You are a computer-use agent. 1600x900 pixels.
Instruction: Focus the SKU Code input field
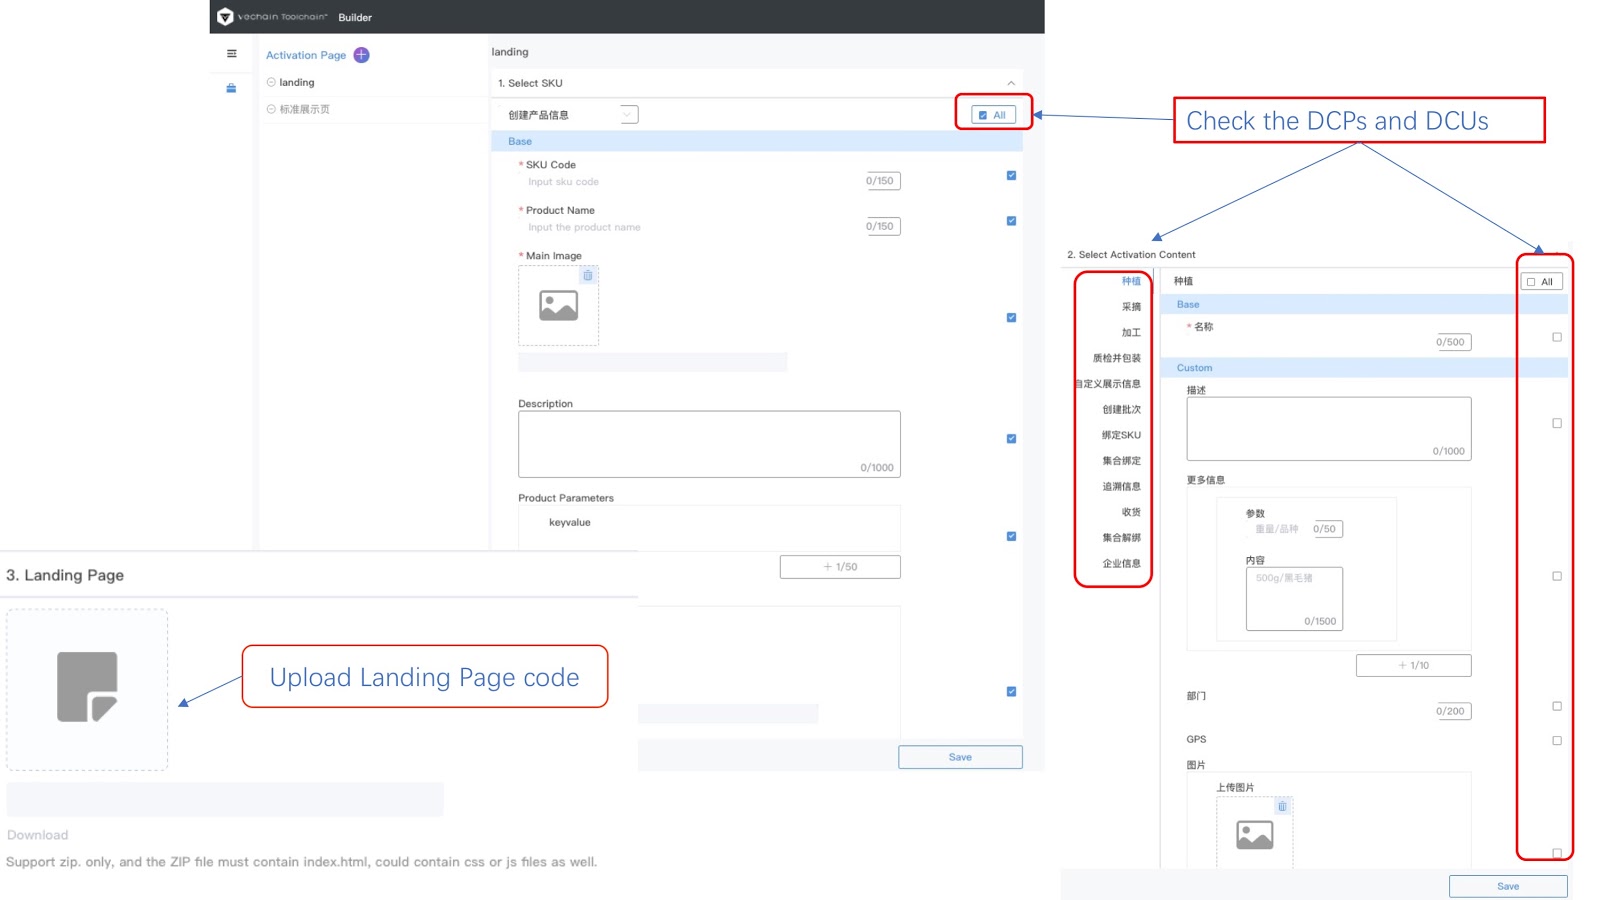pyautogui.click(x=709, y=181)
